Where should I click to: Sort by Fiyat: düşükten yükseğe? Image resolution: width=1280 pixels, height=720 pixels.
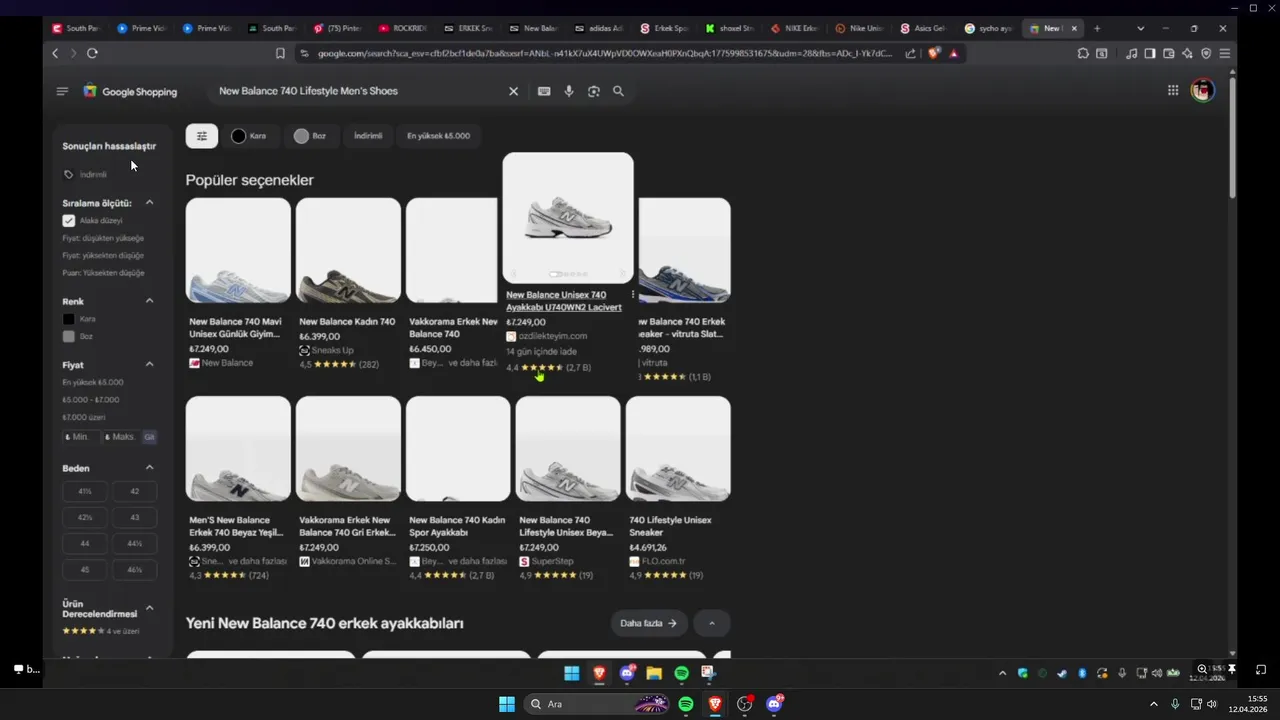point(103,238)
